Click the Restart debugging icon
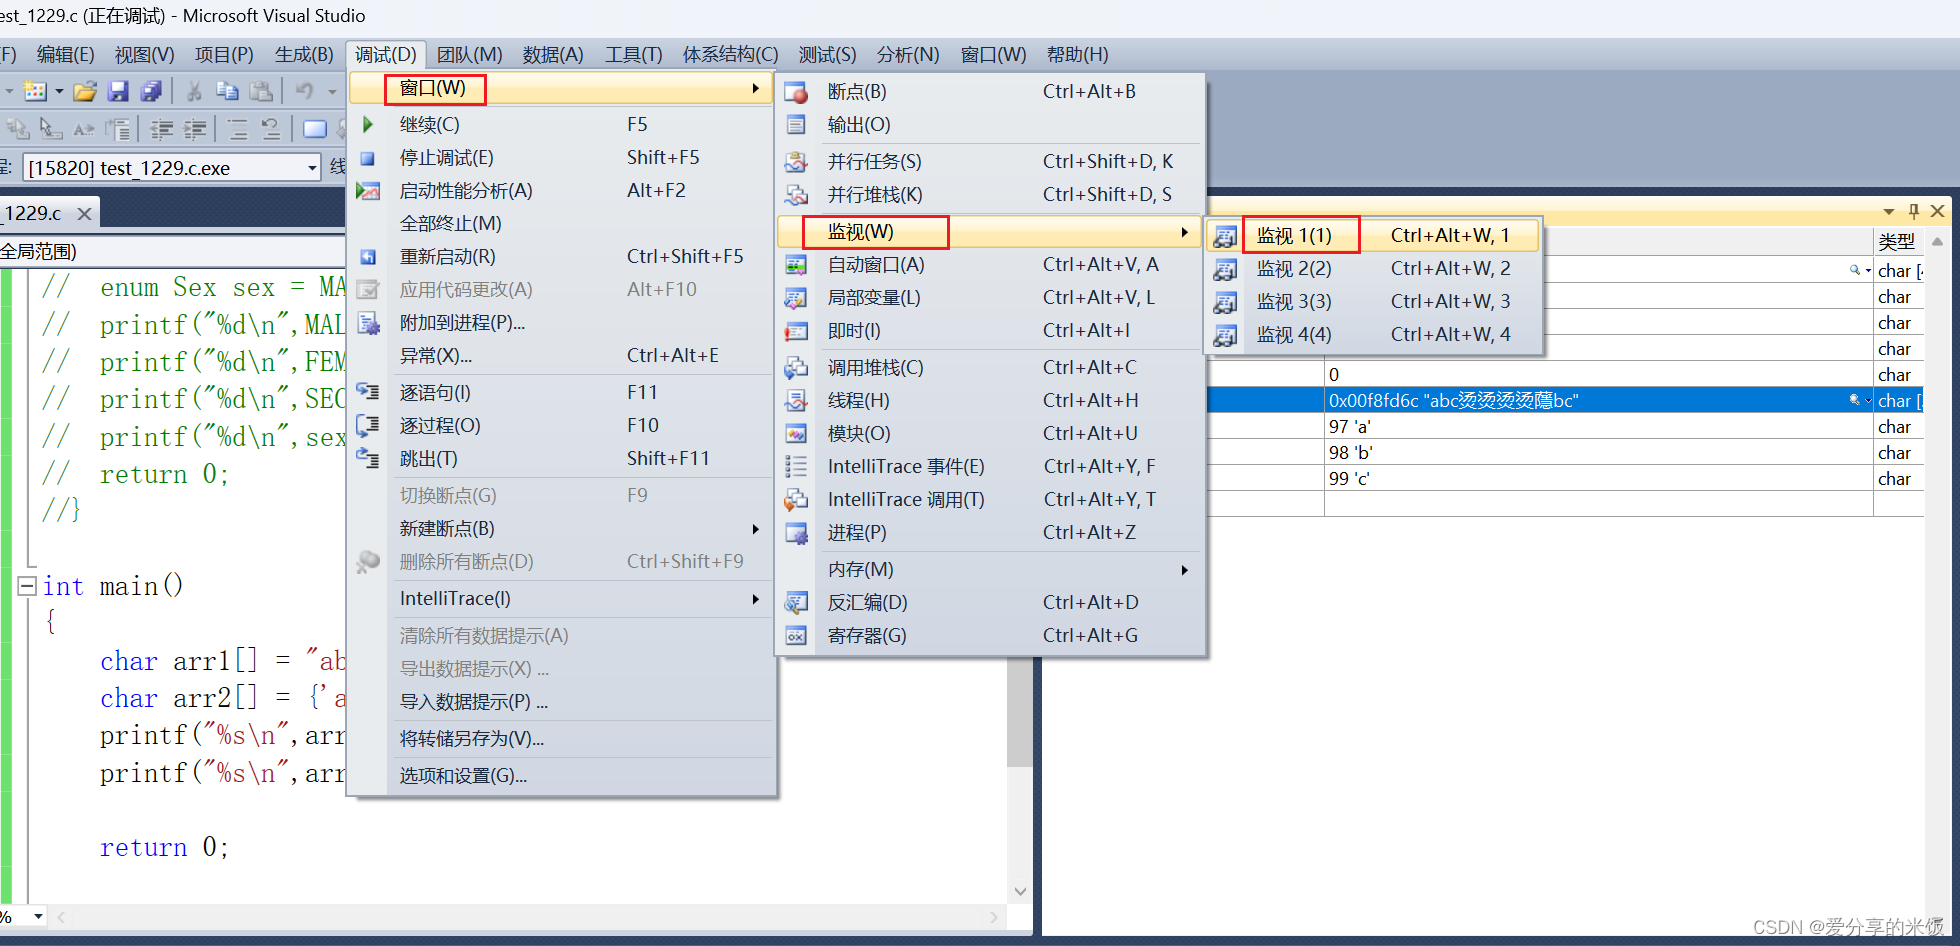 (x=368, y=257)
